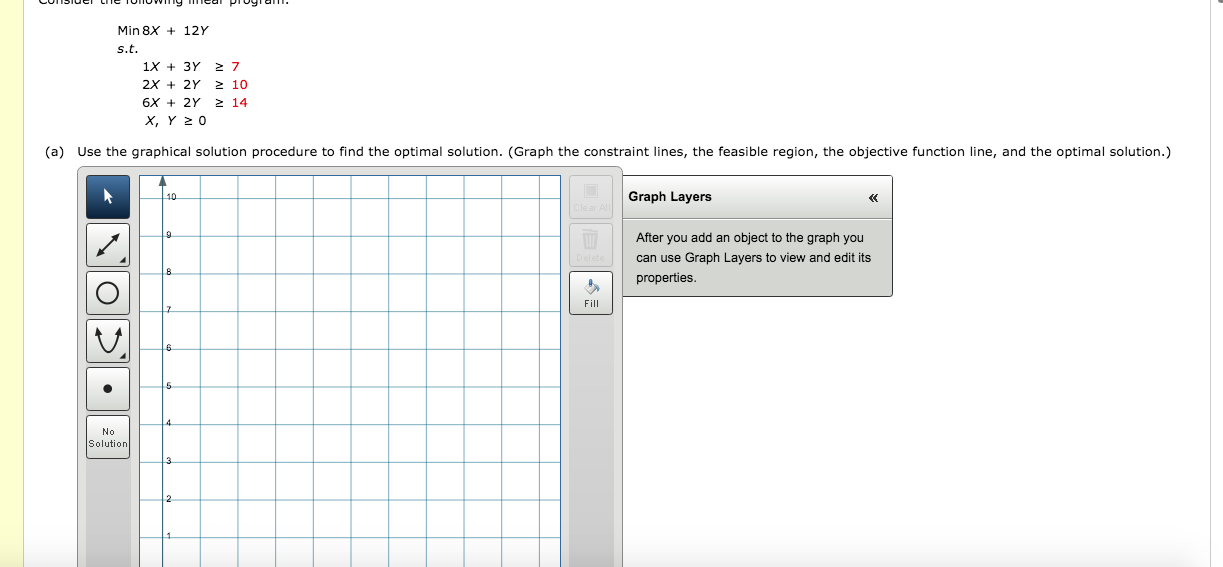The height and width of the screenshot is (567, 1223).
Task: Click the y-axis label 10 on graph
Action: coord(171,197)
